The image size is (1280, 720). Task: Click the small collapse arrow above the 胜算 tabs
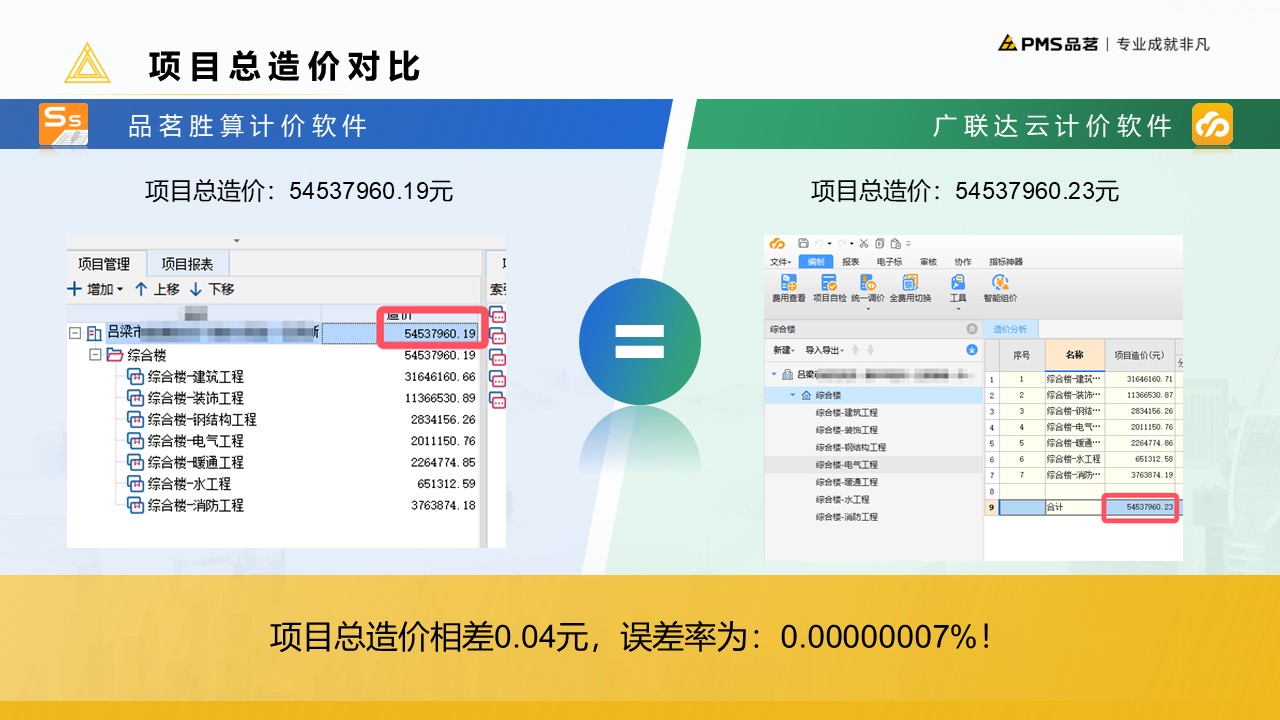237,241
